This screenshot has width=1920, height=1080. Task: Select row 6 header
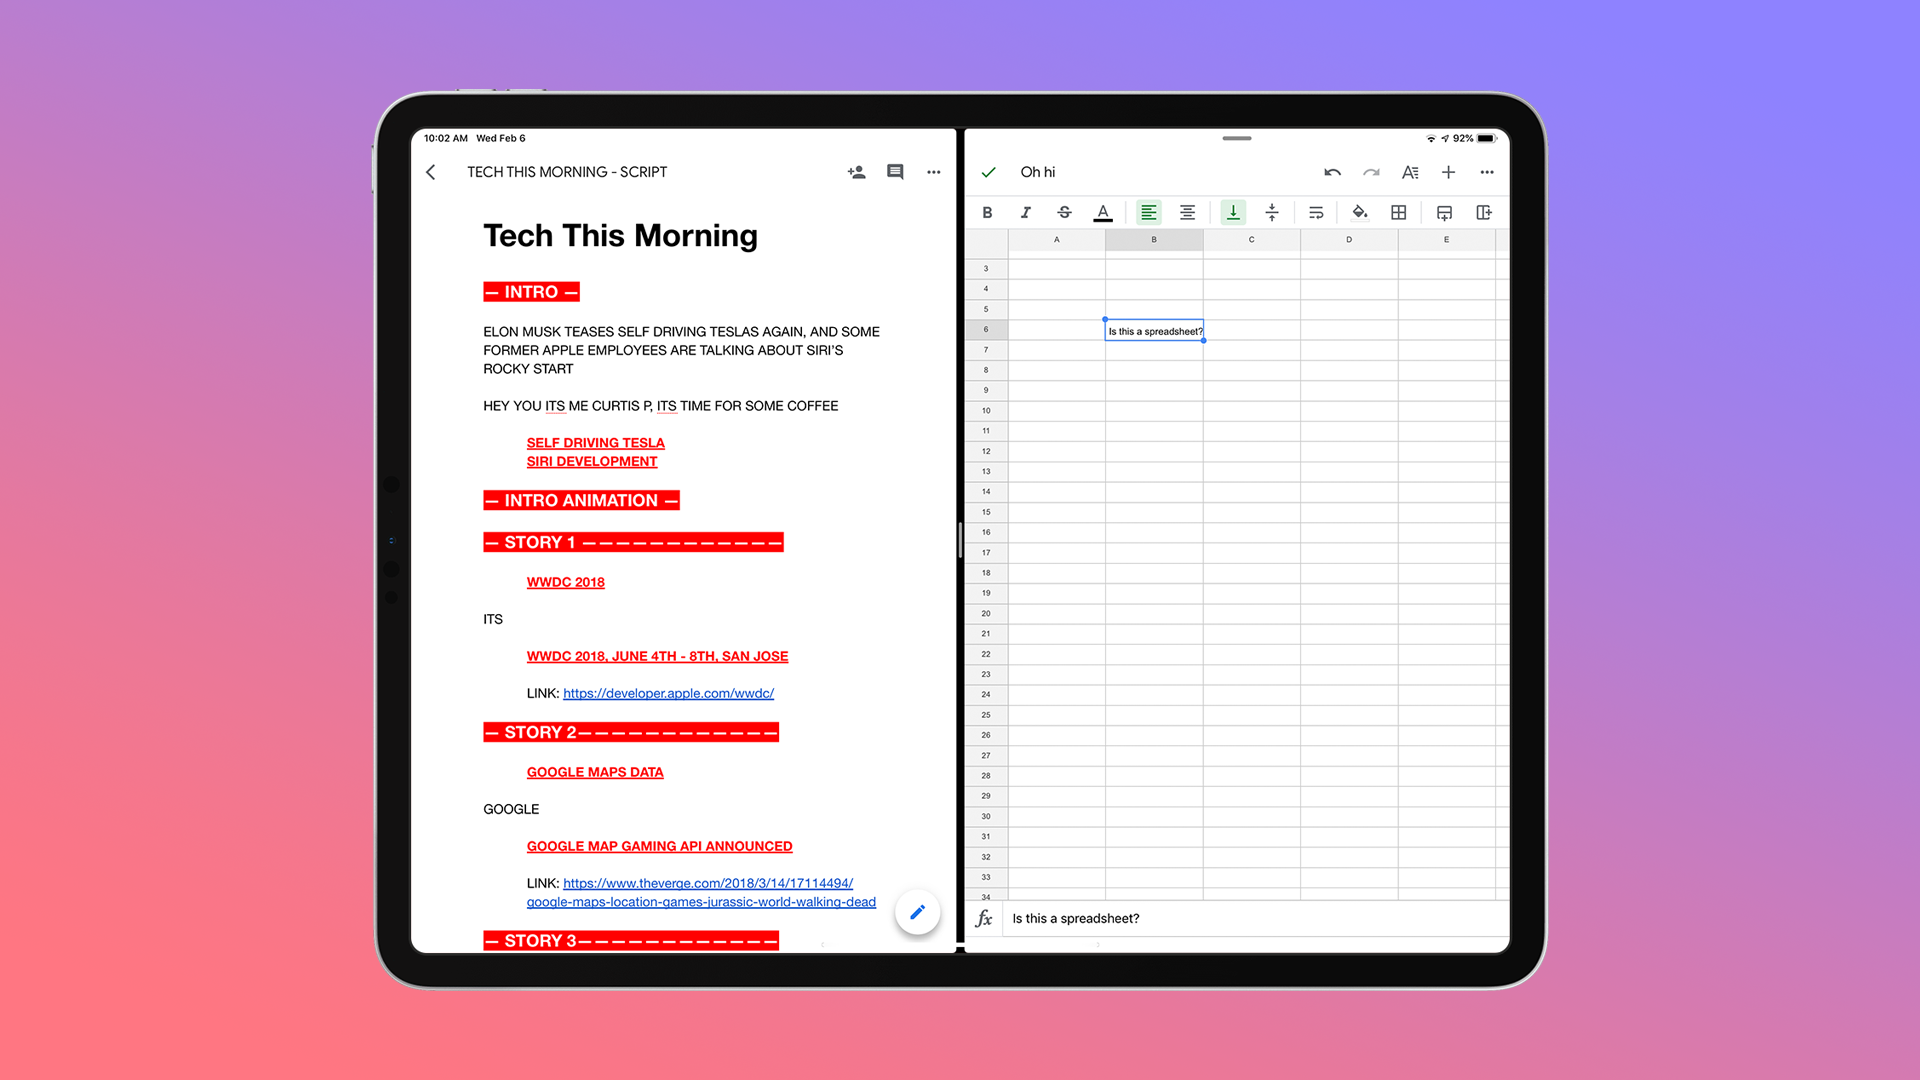tap(986, 330)
